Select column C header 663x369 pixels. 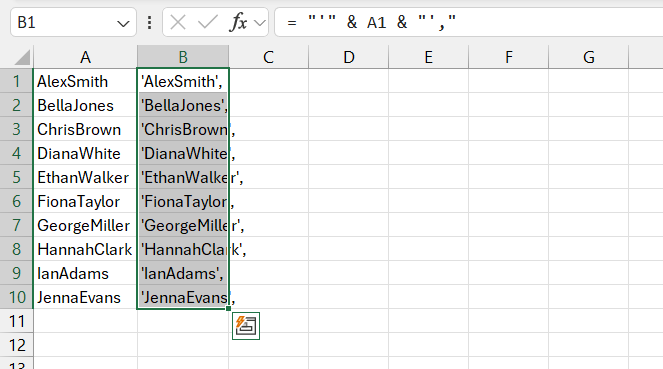tap(268, 57)
